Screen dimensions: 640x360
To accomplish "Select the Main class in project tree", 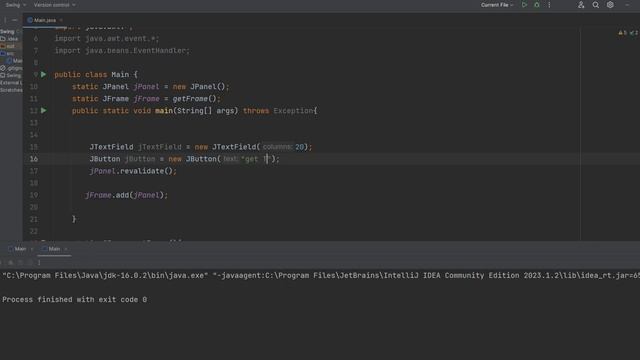I will [16, 61].
